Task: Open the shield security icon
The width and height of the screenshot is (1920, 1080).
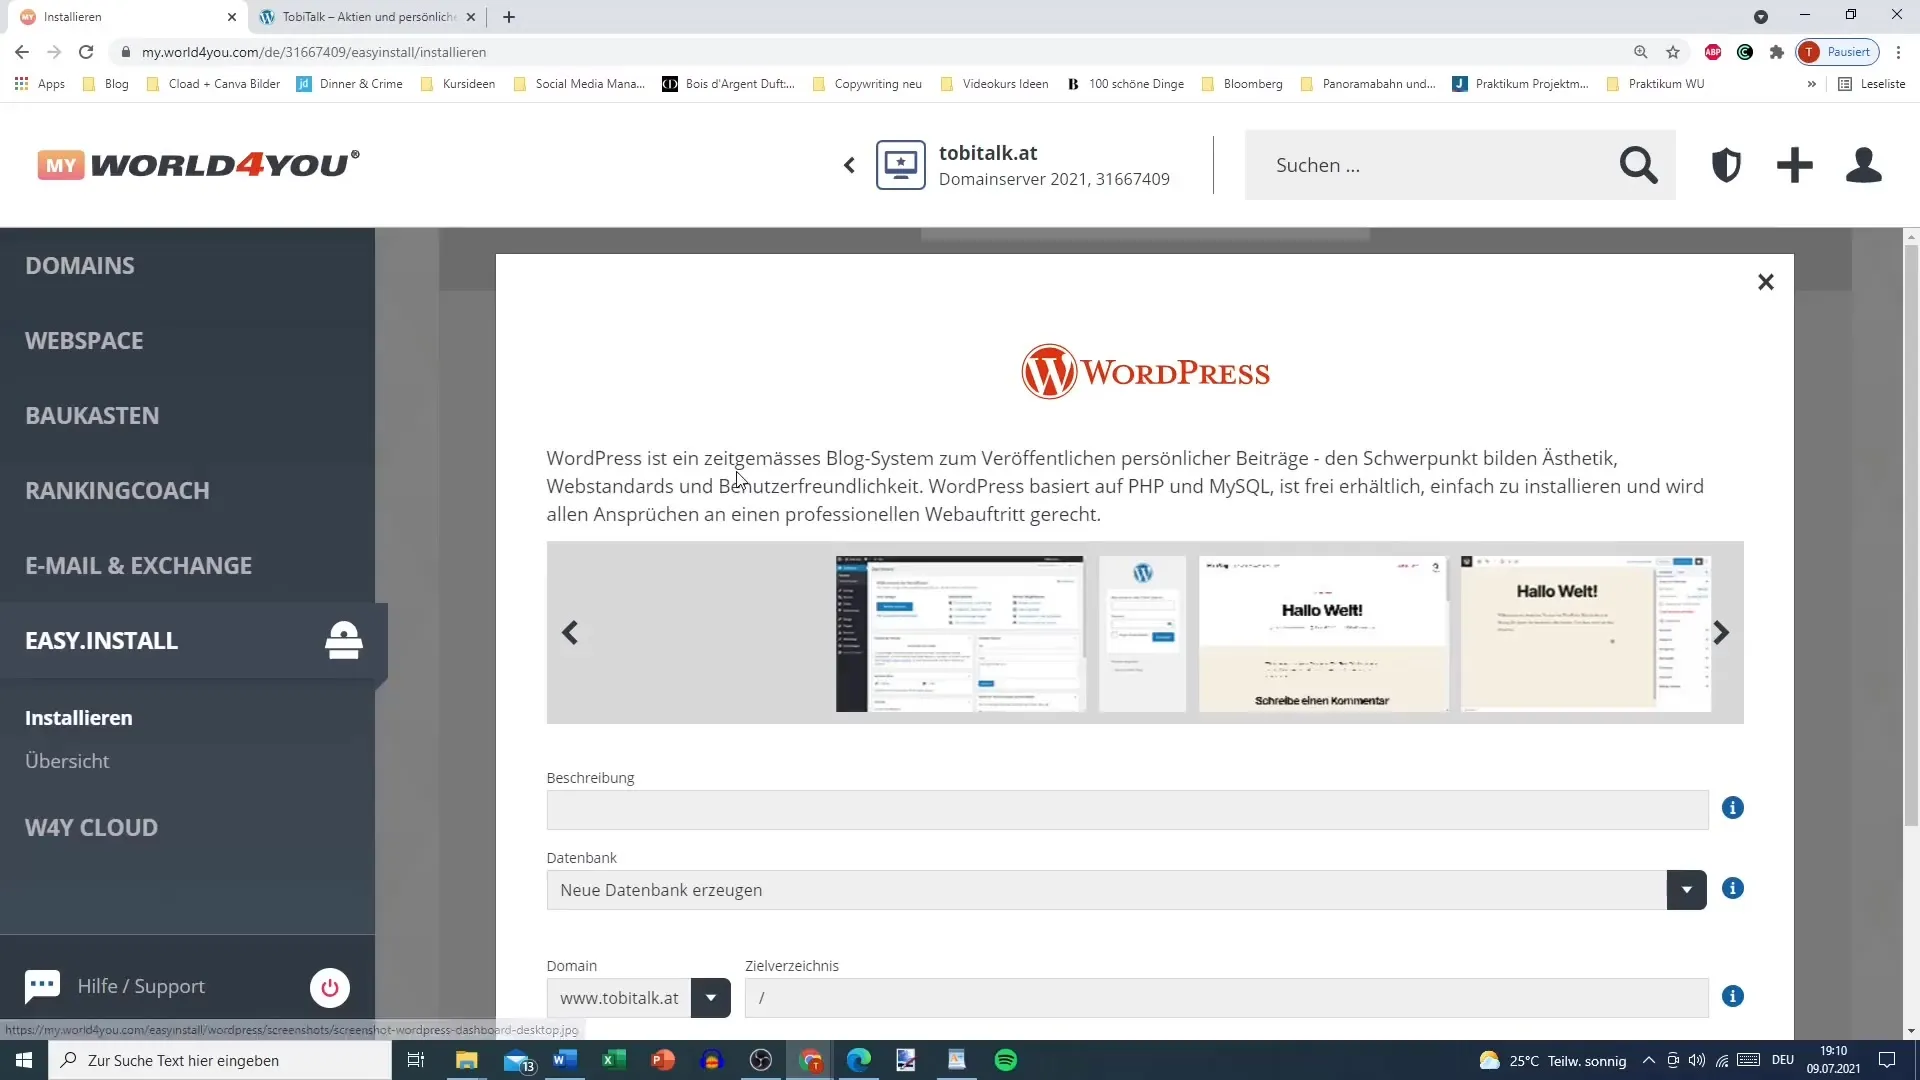Action: click(x=1726, y=165)
